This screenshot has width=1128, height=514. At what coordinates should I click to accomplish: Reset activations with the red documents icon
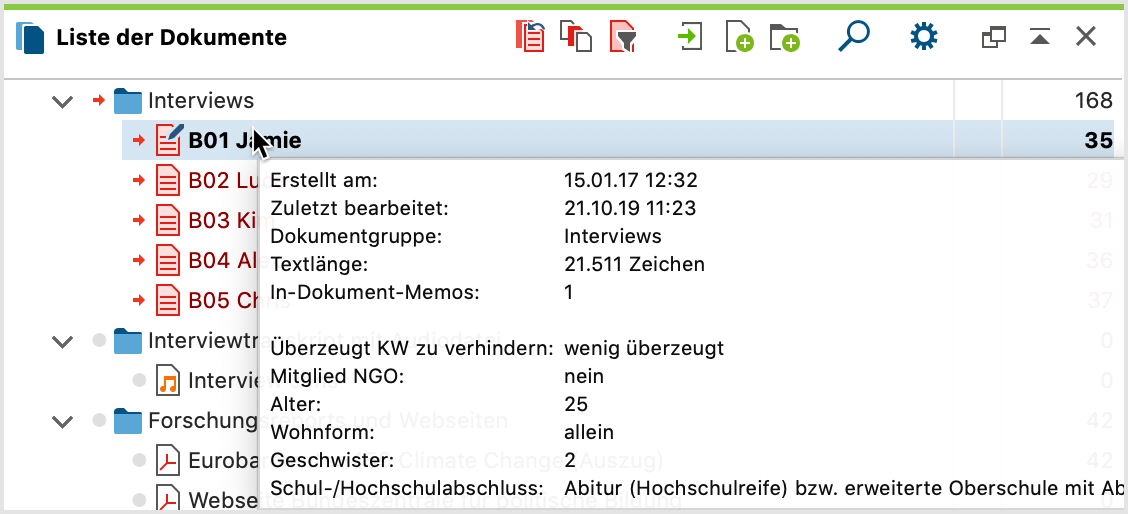(530, 36)
